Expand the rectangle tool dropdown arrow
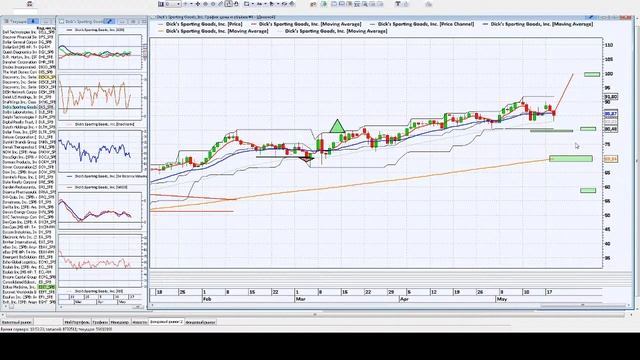This screenshot has width=640, height=360. point(252,4)
